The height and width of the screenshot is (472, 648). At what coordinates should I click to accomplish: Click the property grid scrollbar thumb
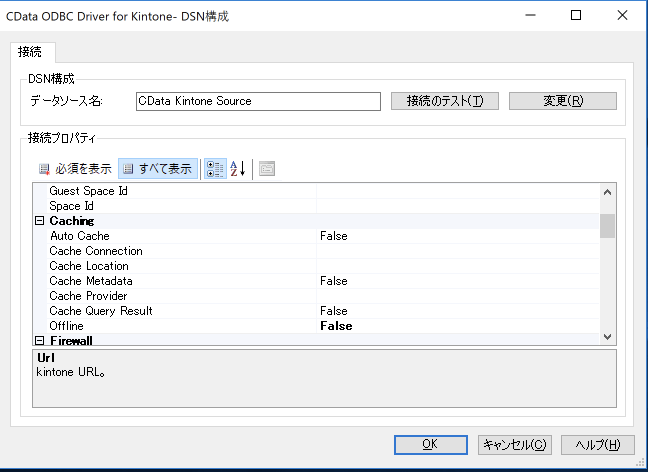(607, 226)
